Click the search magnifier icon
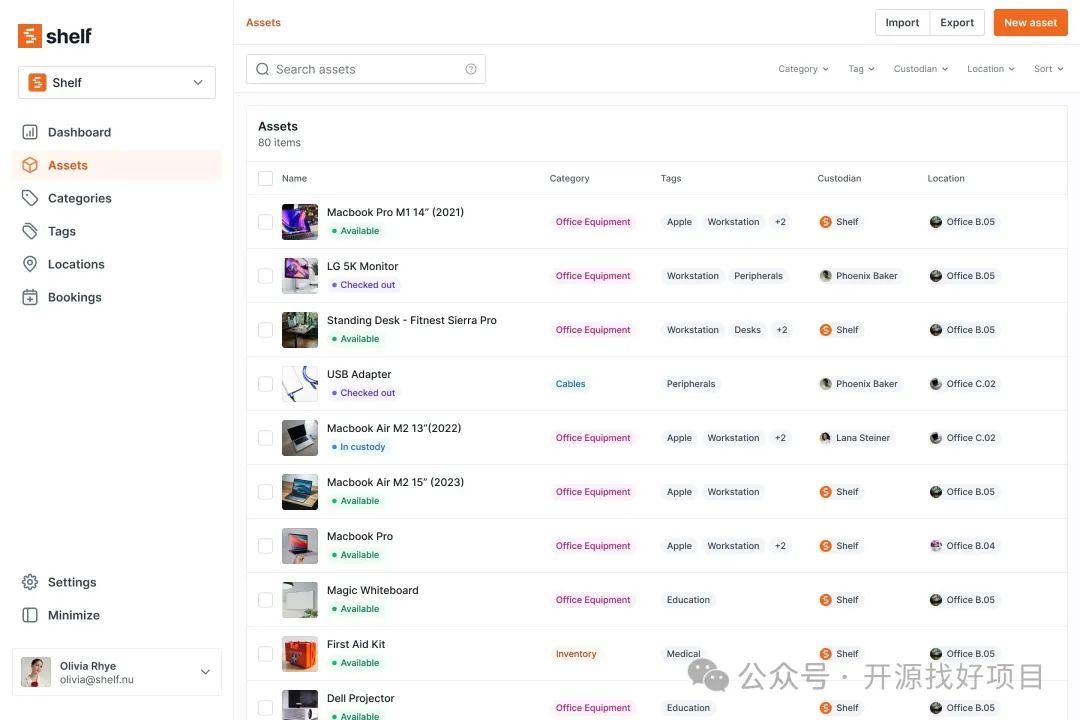Screen dimensions: 1080x720 [x=262, y=69]
